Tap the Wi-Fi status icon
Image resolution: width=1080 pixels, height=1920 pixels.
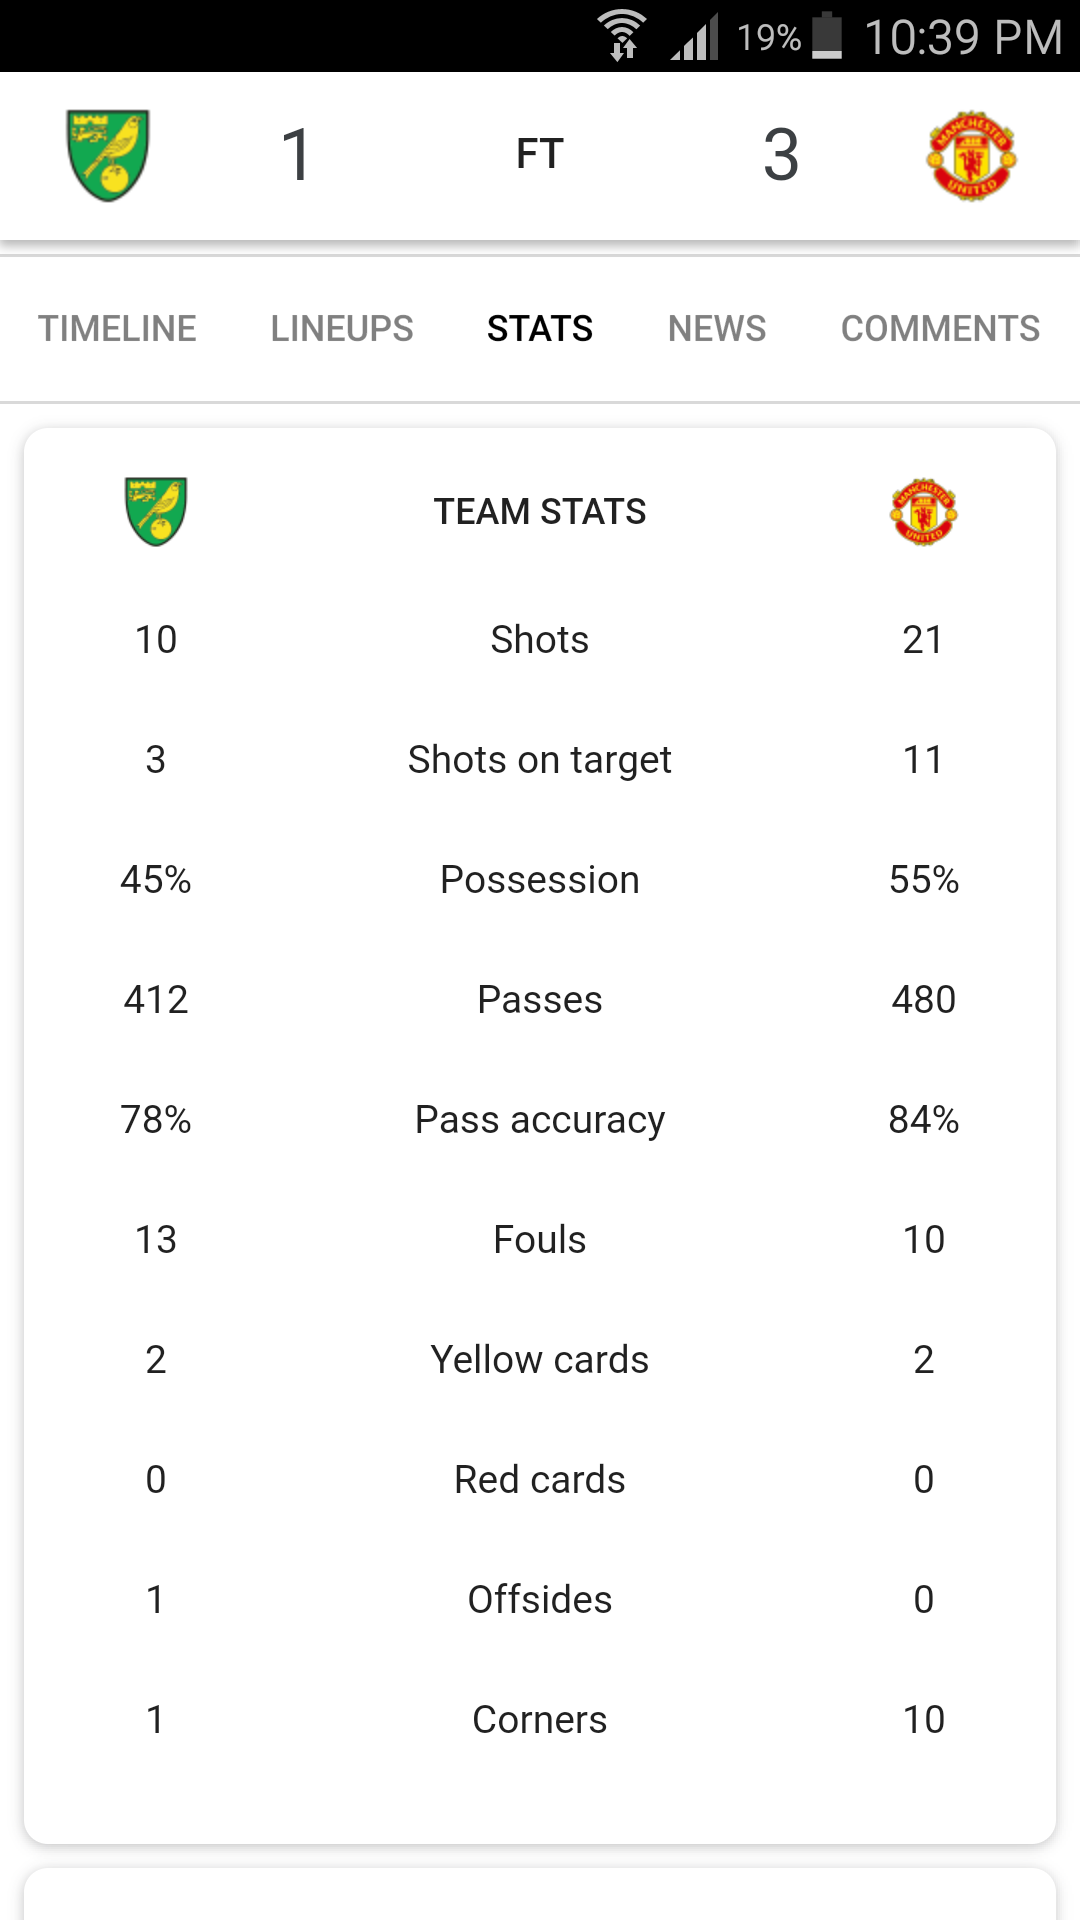pos(622,36)
